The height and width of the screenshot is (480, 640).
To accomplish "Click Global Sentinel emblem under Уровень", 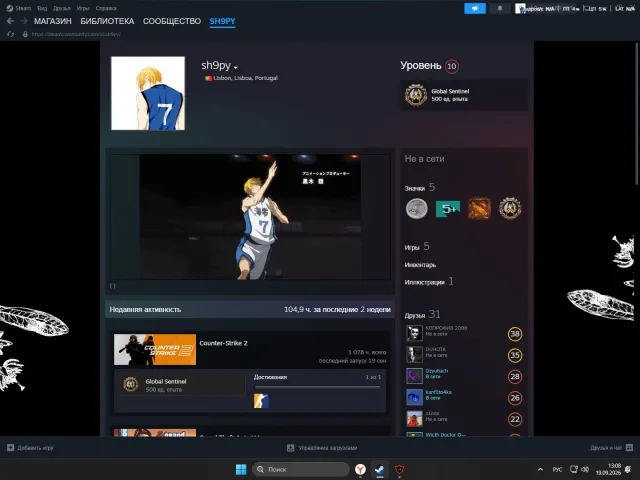I will (x=416, y=95).
